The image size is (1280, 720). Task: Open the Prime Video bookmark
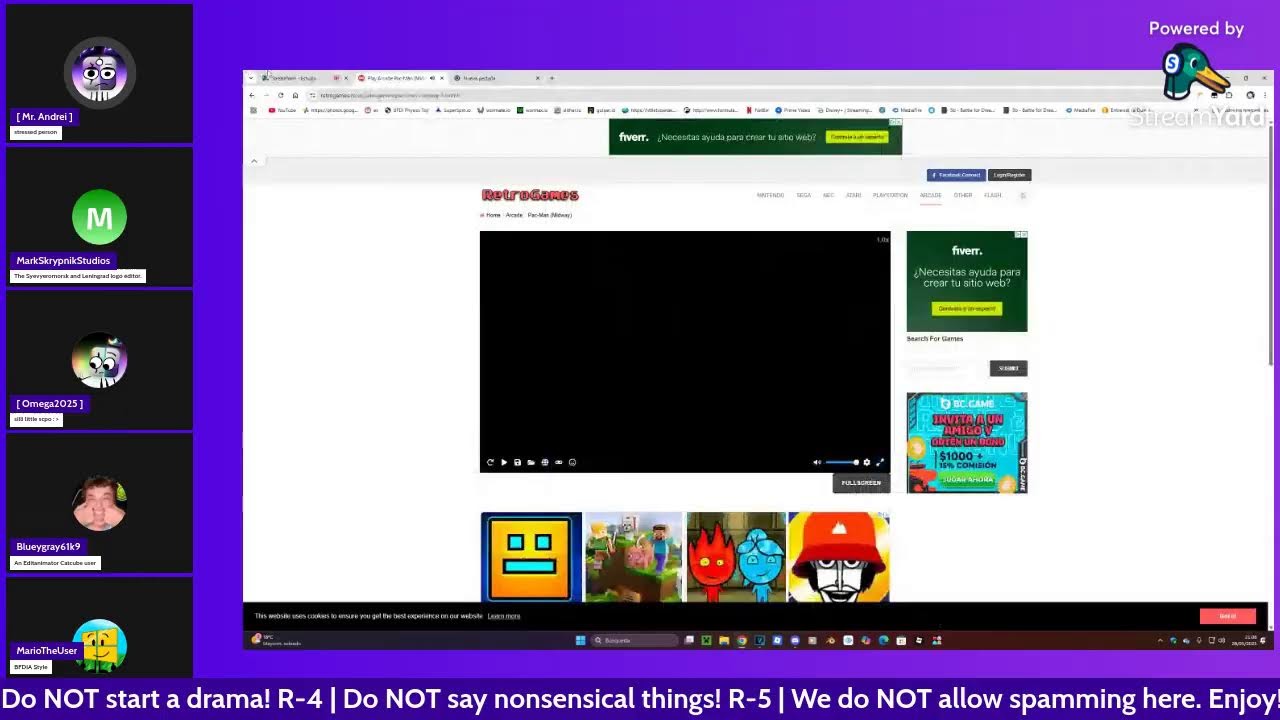(x=793, y=110)
